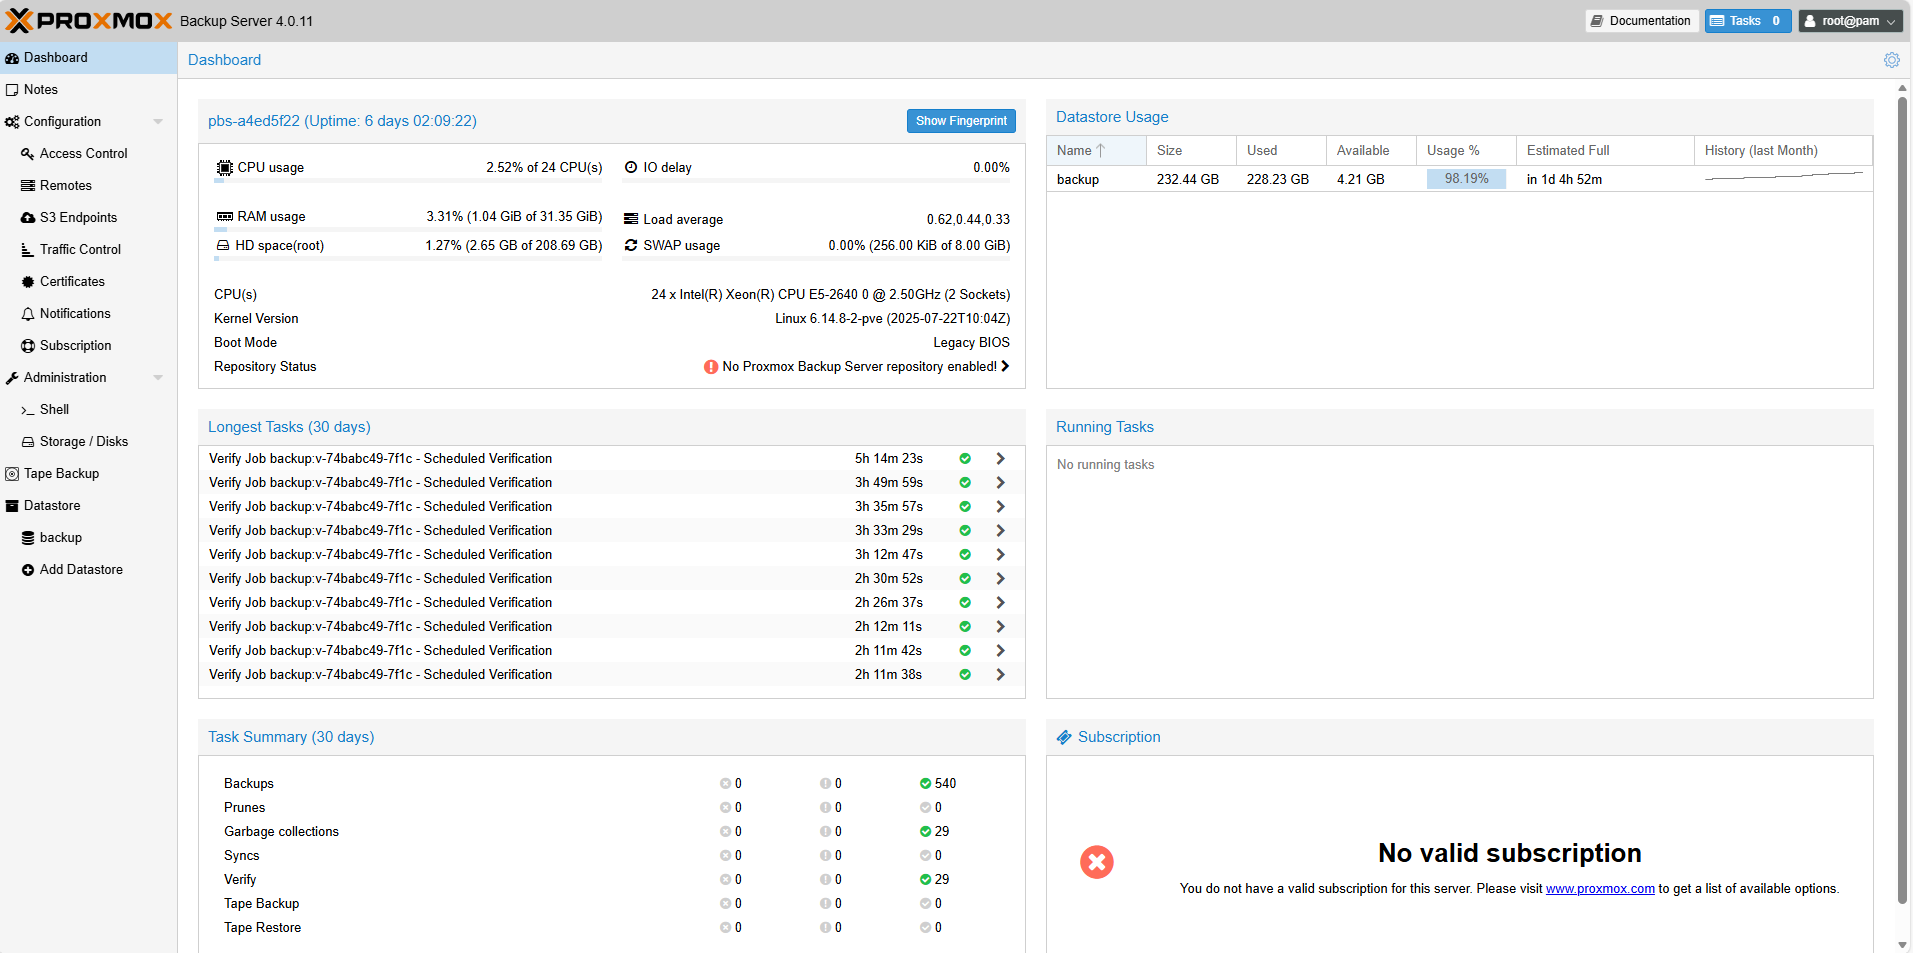Select Certificates in the sidebar

point(71,281)
